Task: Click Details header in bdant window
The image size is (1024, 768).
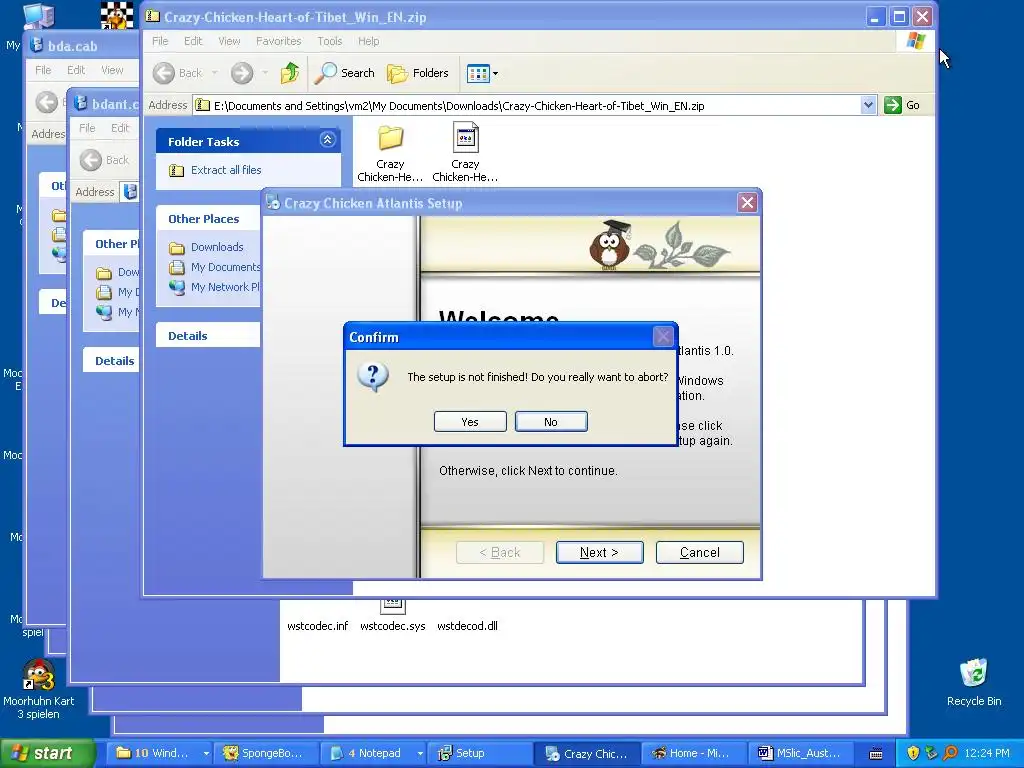Action: [114, 360]
